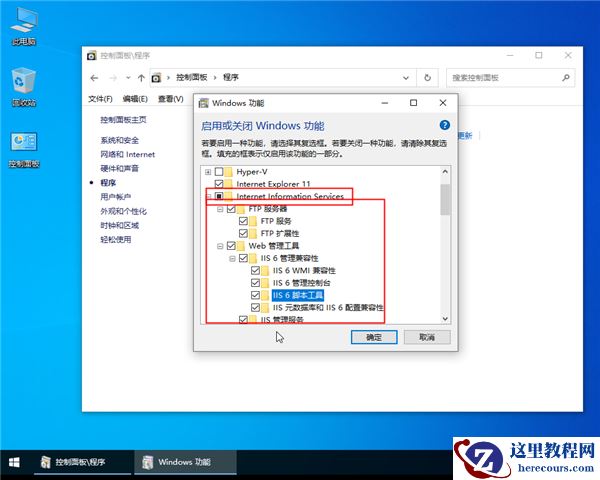Uncheck IIS 元数据库和 IIS 6 配置兼容性 checkbox
This screenshot has height=480, width=600.
256,307
